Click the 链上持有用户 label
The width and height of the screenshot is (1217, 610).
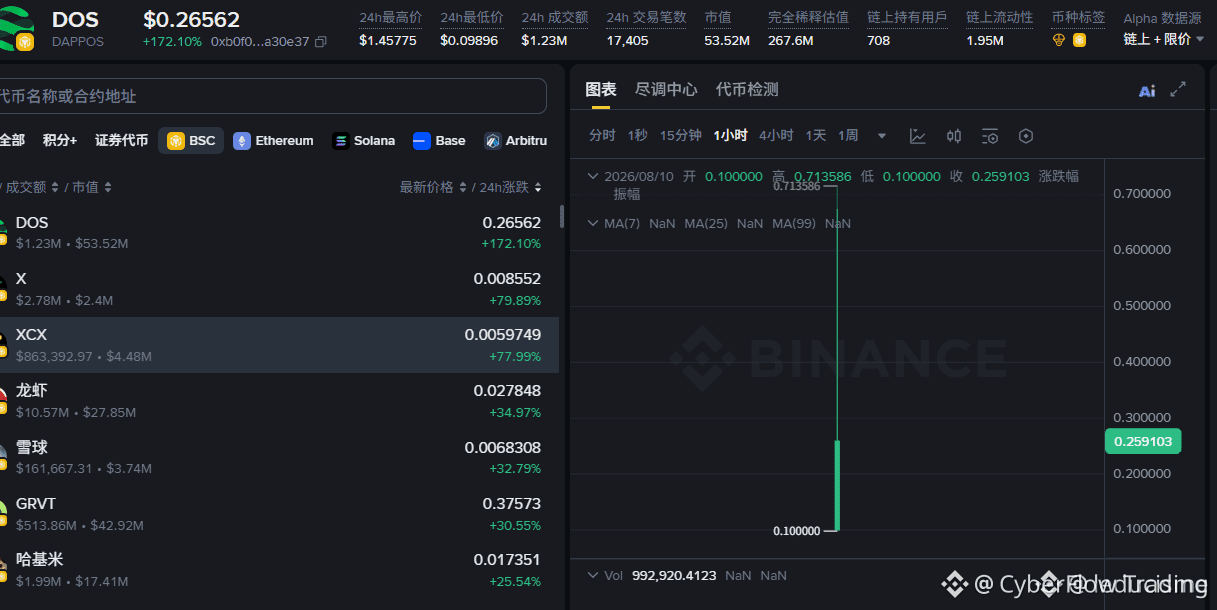(907, 18)
